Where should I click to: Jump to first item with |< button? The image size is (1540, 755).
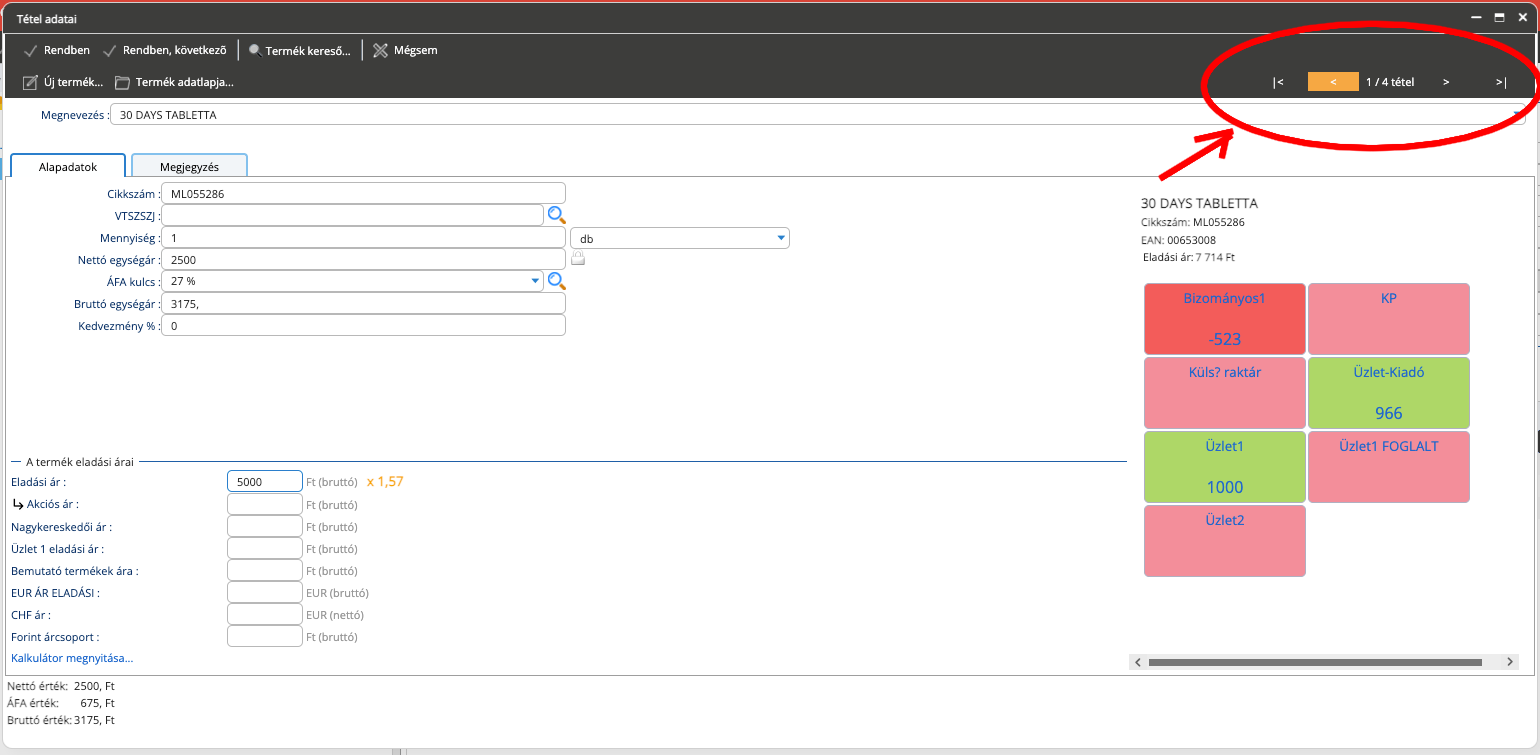1278,82
